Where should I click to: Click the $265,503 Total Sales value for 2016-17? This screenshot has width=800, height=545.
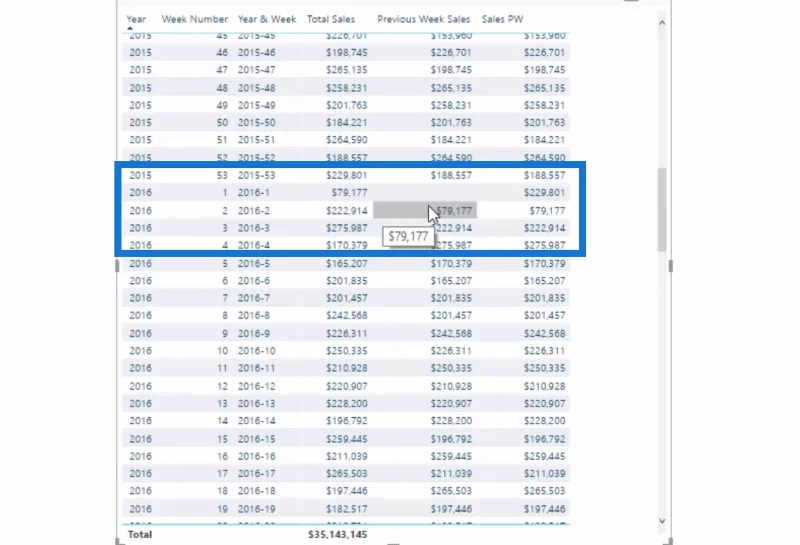346,474
